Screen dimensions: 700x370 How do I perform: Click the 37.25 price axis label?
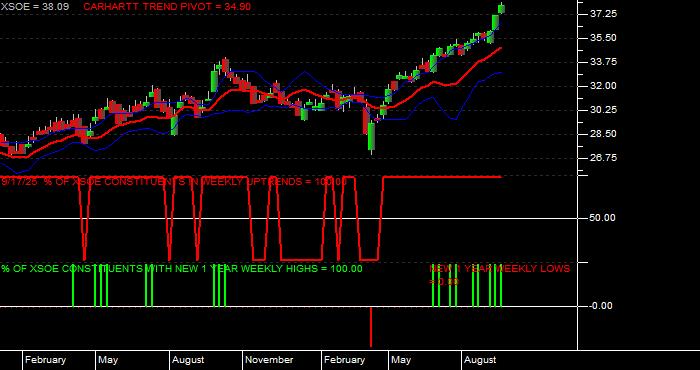[x=604, y=14]
